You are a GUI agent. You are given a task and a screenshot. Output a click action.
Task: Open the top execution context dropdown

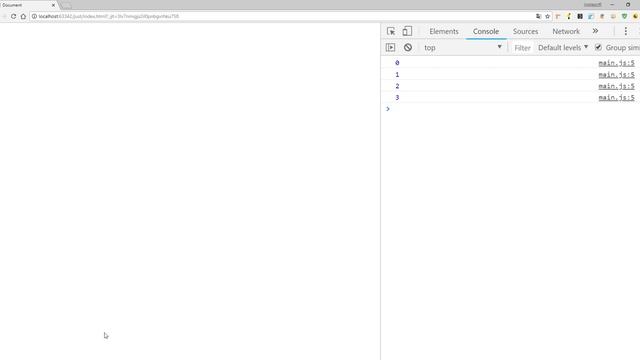point(463,47)
